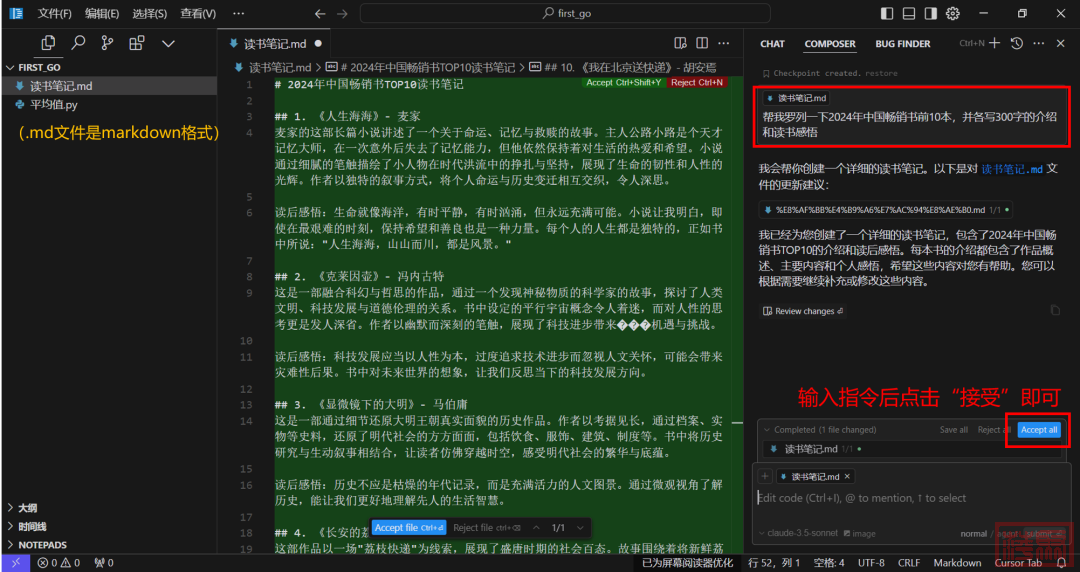Screen dimensions: 1080x572
Task: Click the image attach button
Action: pyautogui.click(x=860, y=533)
